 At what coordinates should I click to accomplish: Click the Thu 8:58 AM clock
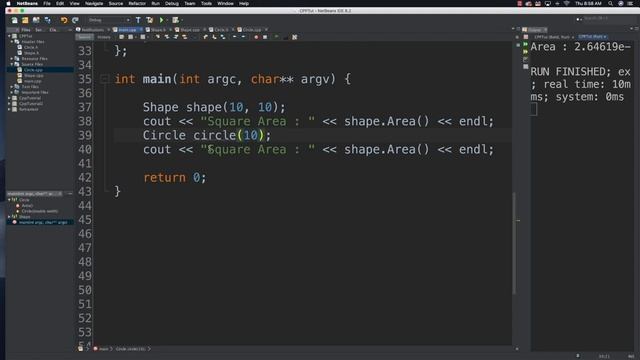click(588, 3)
